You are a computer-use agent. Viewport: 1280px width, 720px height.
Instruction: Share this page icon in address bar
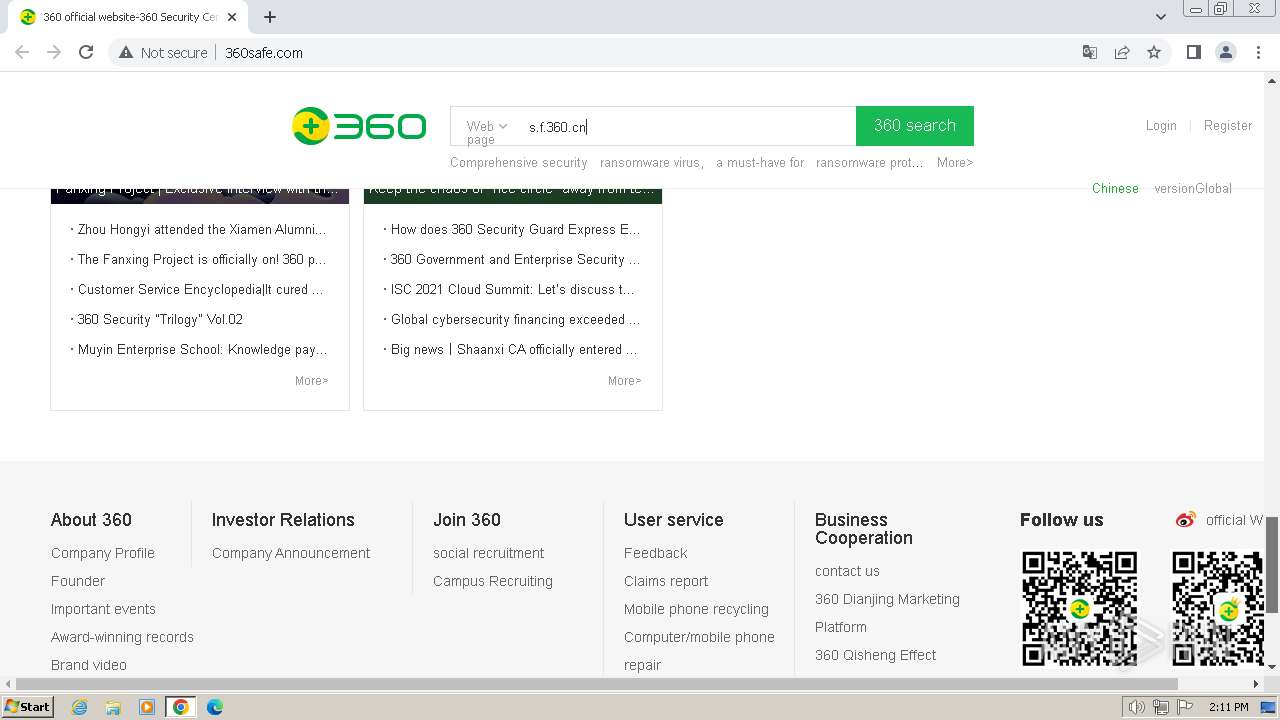tap(1122, 52)
